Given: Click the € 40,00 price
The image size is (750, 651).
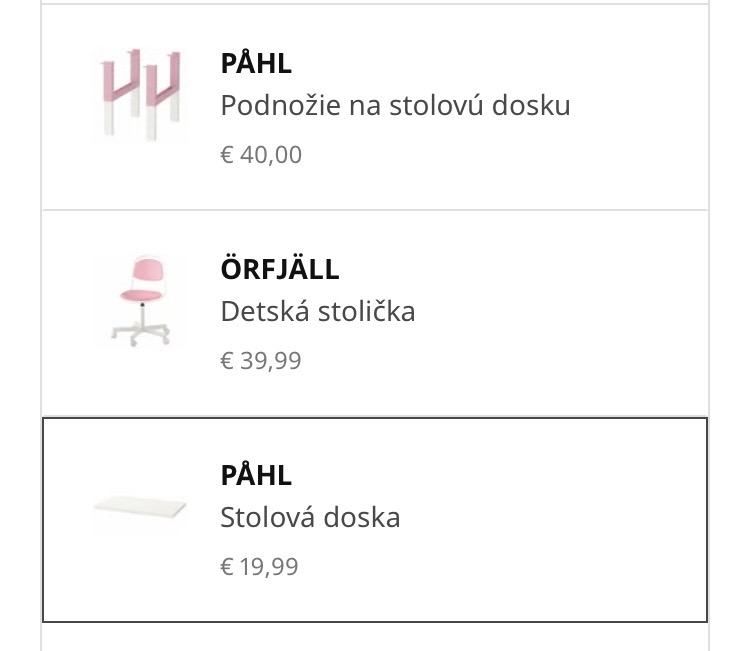Looking at the screenshot, I should tap(261, 155).
